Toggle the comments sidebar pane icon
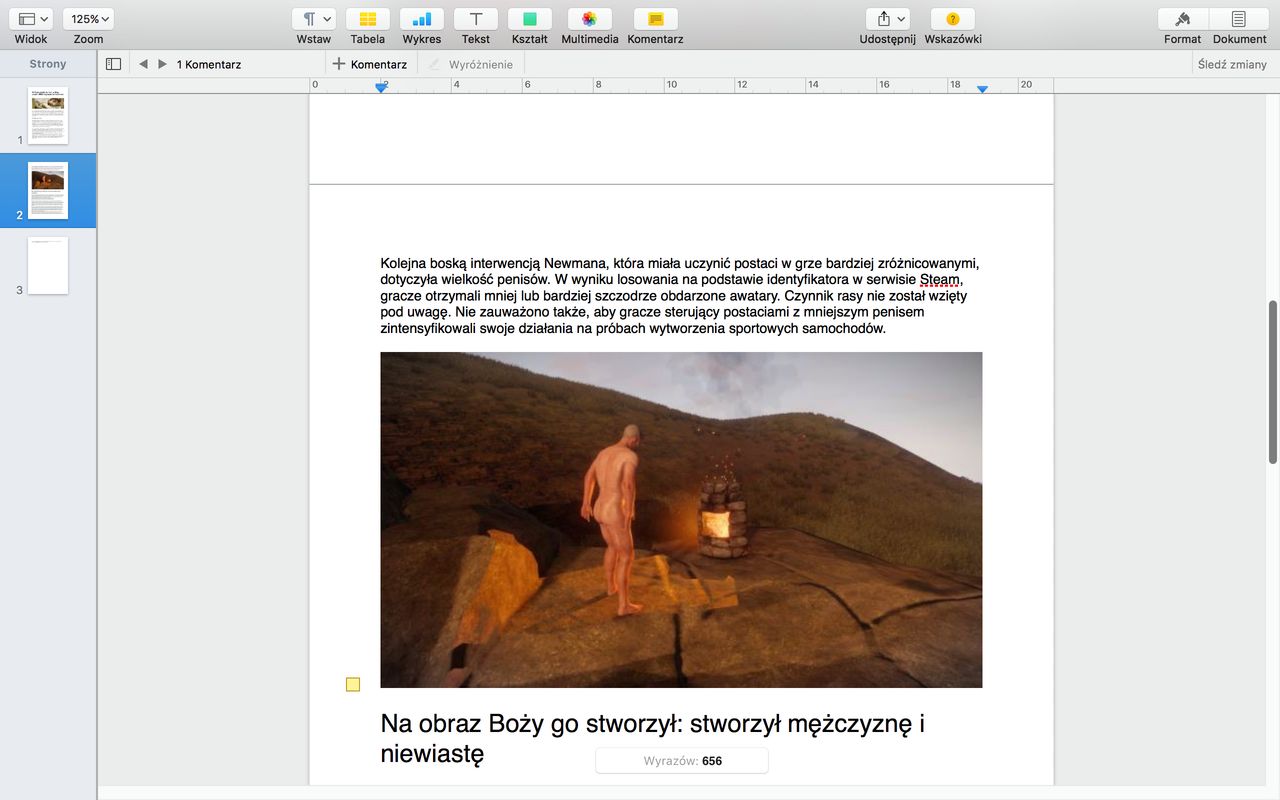 coord(113,64)
